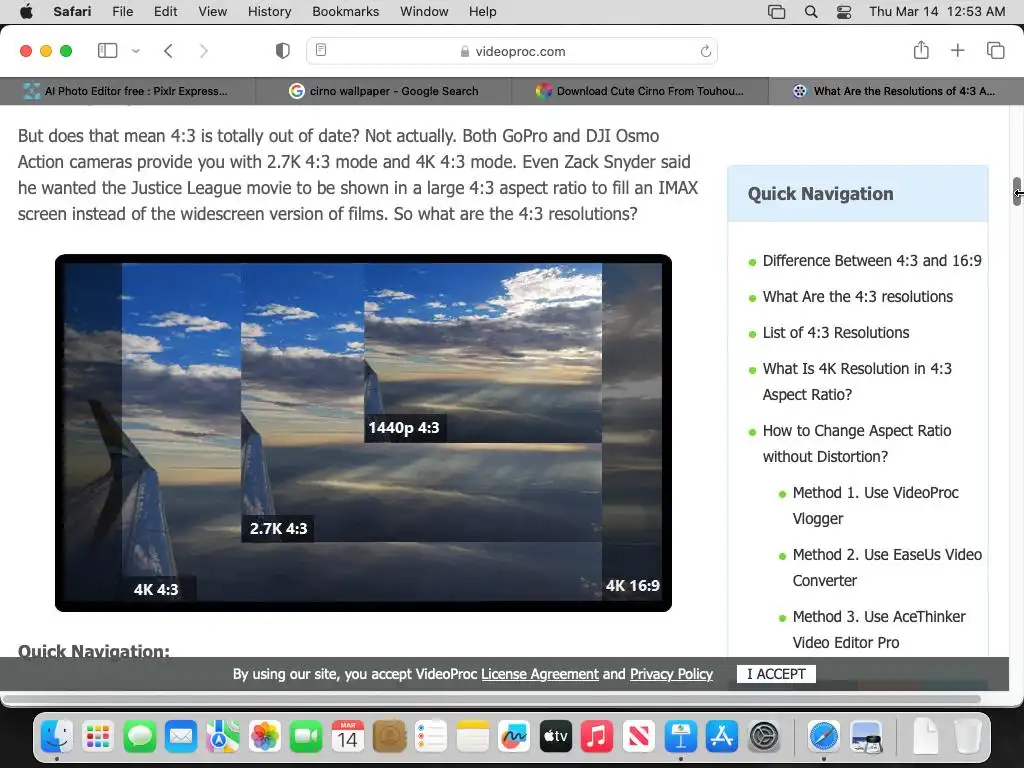Open the Bookmarks menu
The height and width of the screenshot is (768, 1024).
[x=345, y=12]
